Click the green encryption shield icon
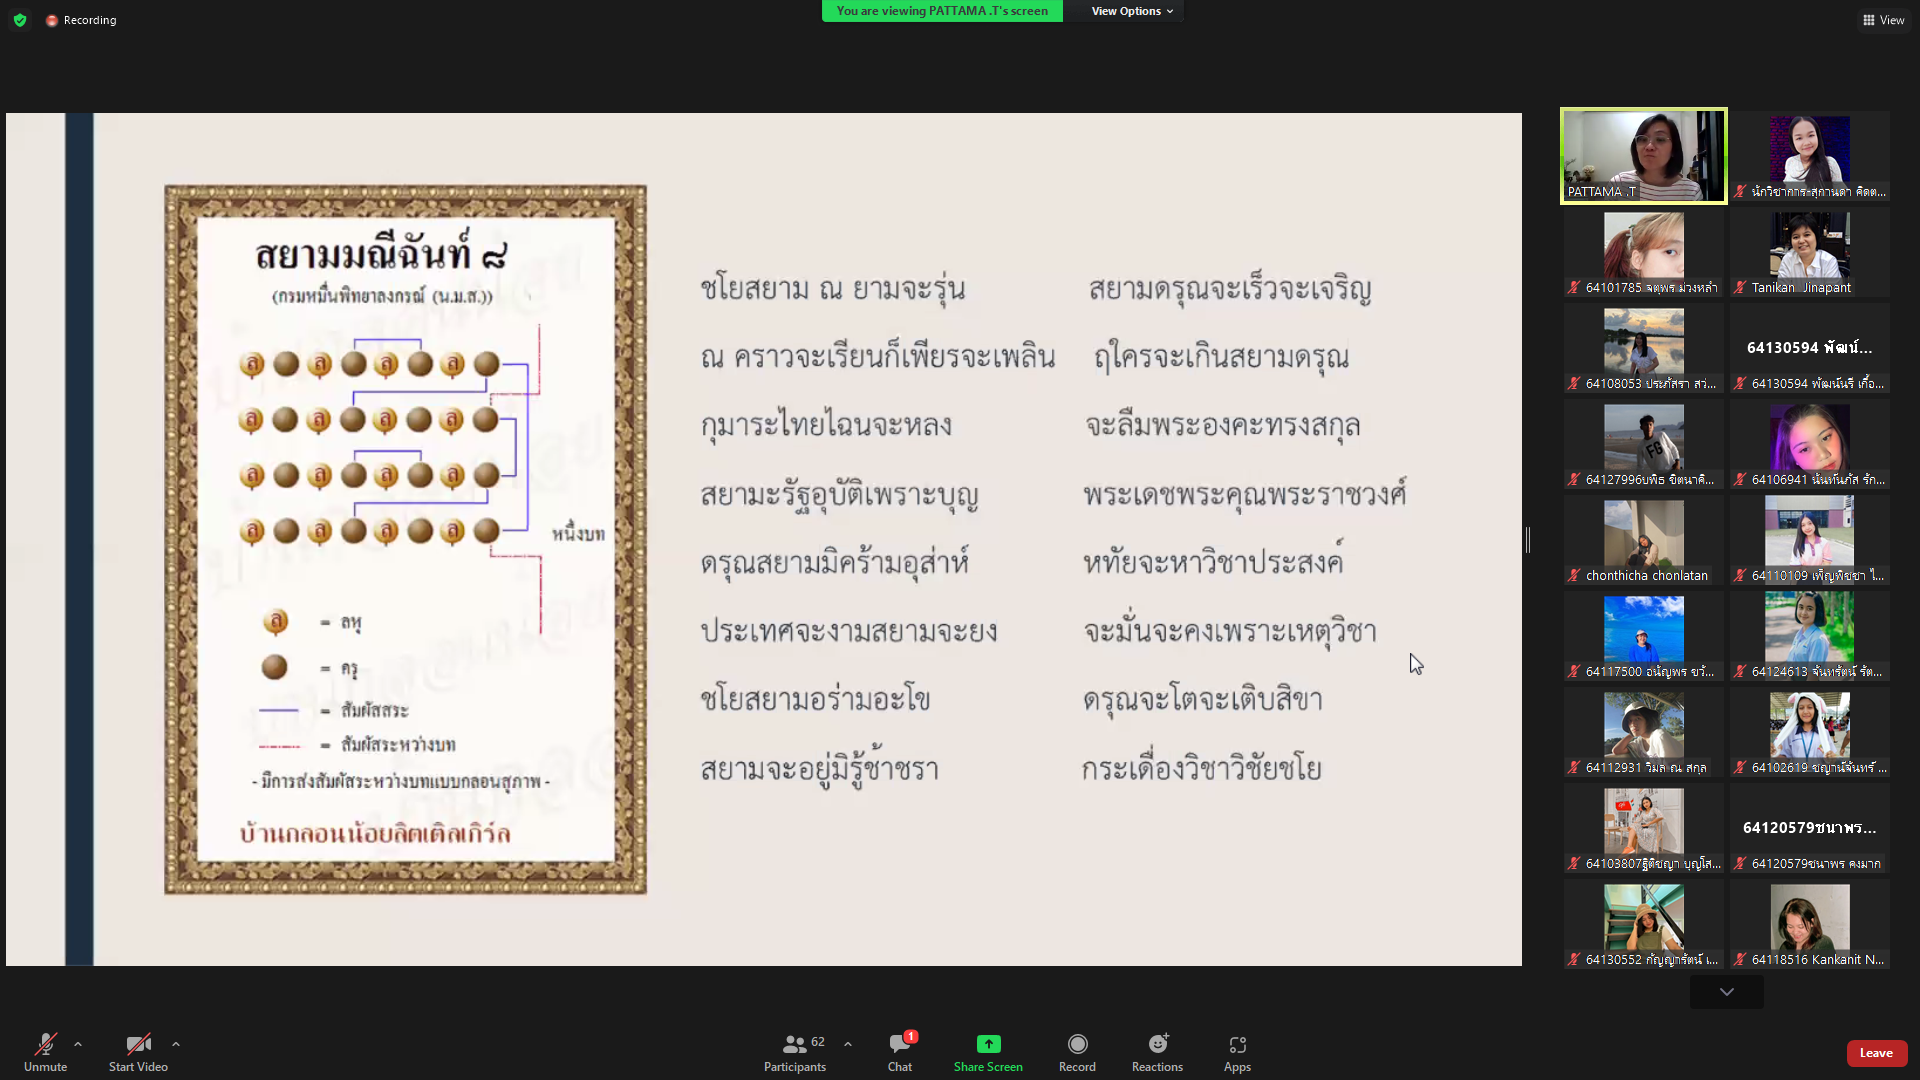The image size is (1920, 1080). (x=20, y=20)
